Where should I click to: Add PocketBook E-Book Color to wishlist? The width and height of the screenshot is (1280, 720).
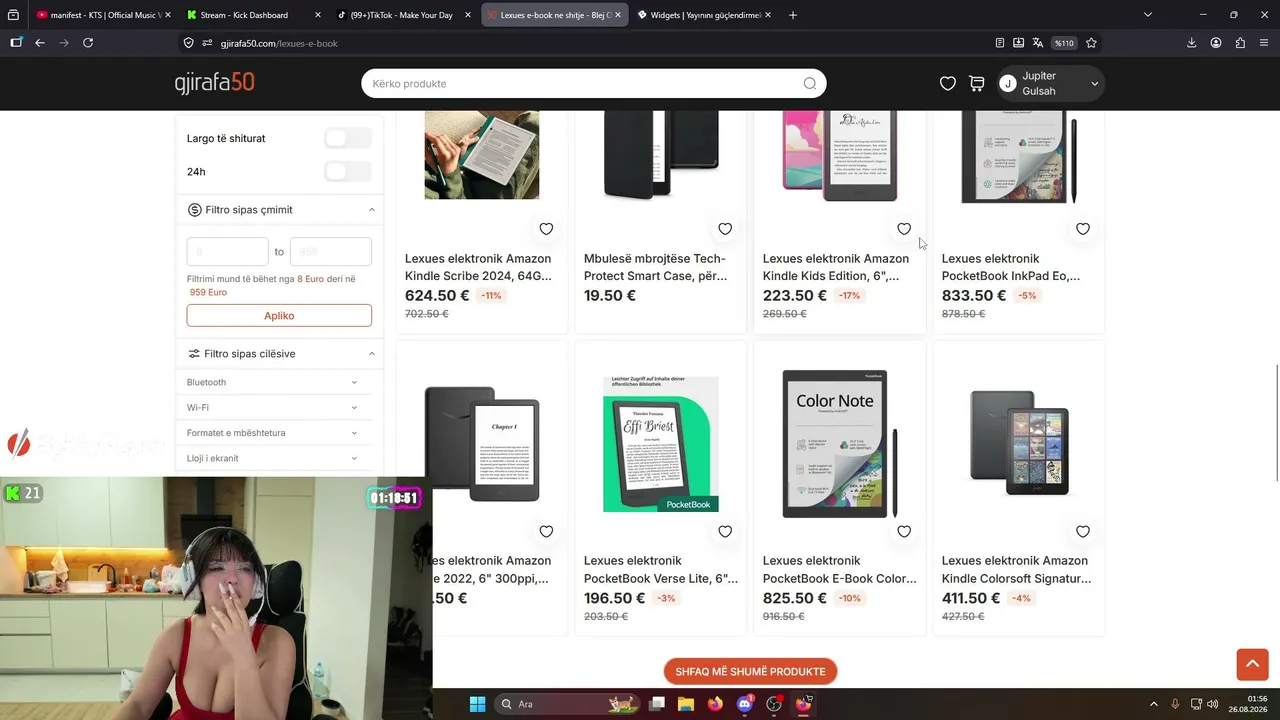pos(904,532)
